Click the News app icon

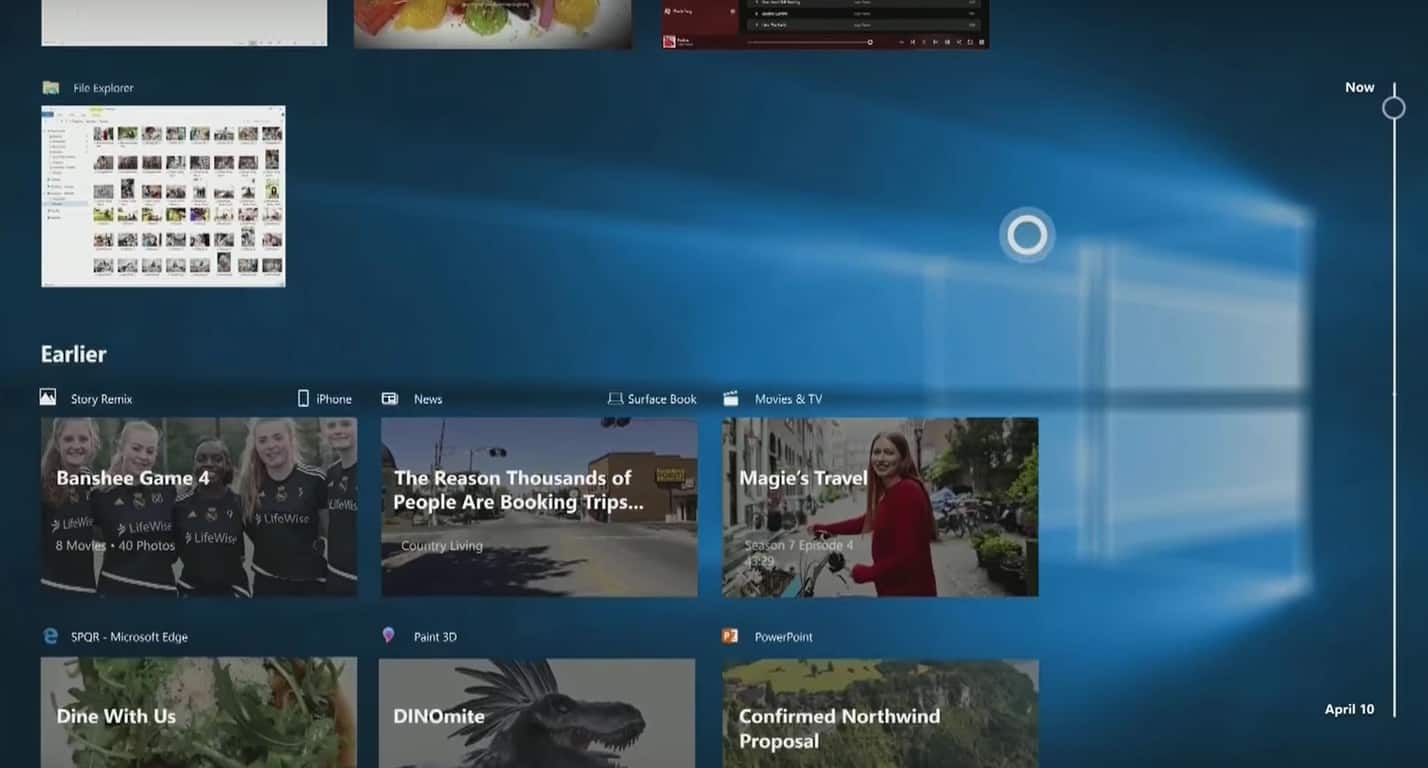(x=390, y=398)
